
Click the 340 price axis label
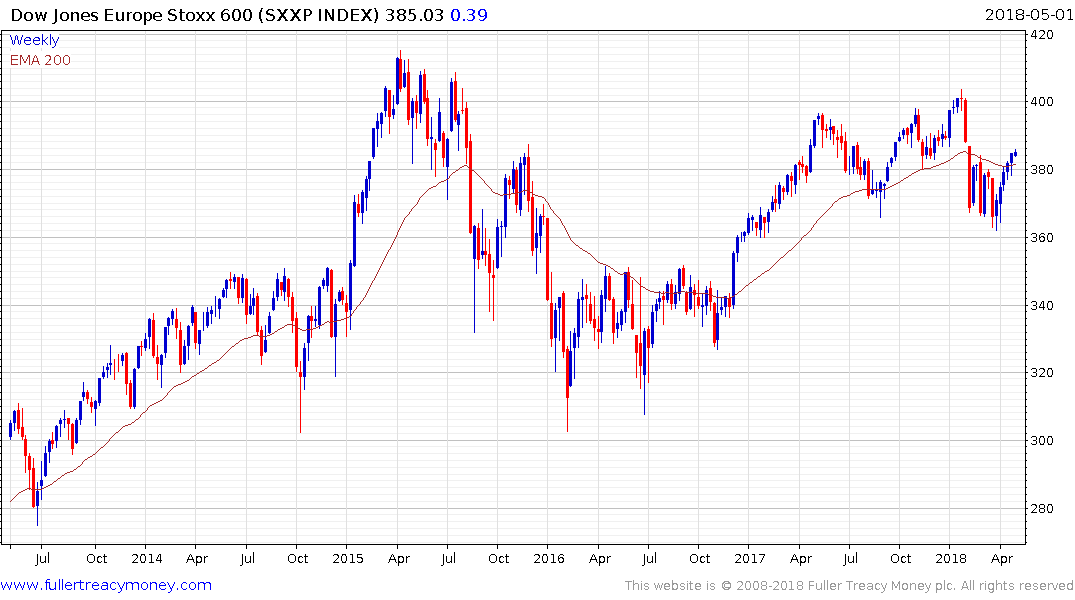(1042, 306)
